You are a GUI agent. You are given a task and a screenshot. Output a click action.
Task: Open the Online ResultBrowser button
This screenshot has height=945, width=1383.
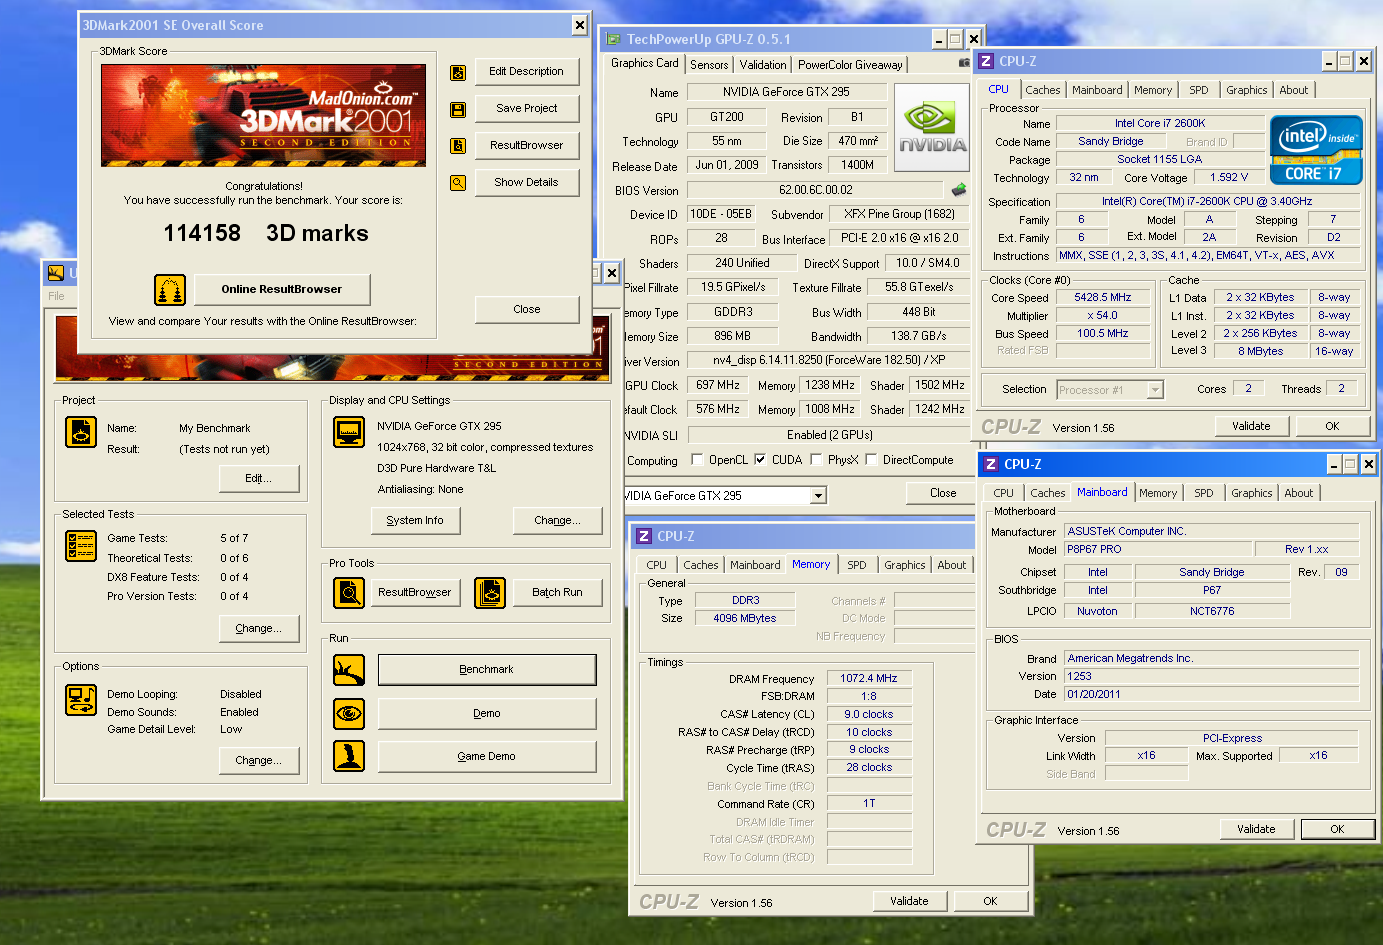point(282,290)
